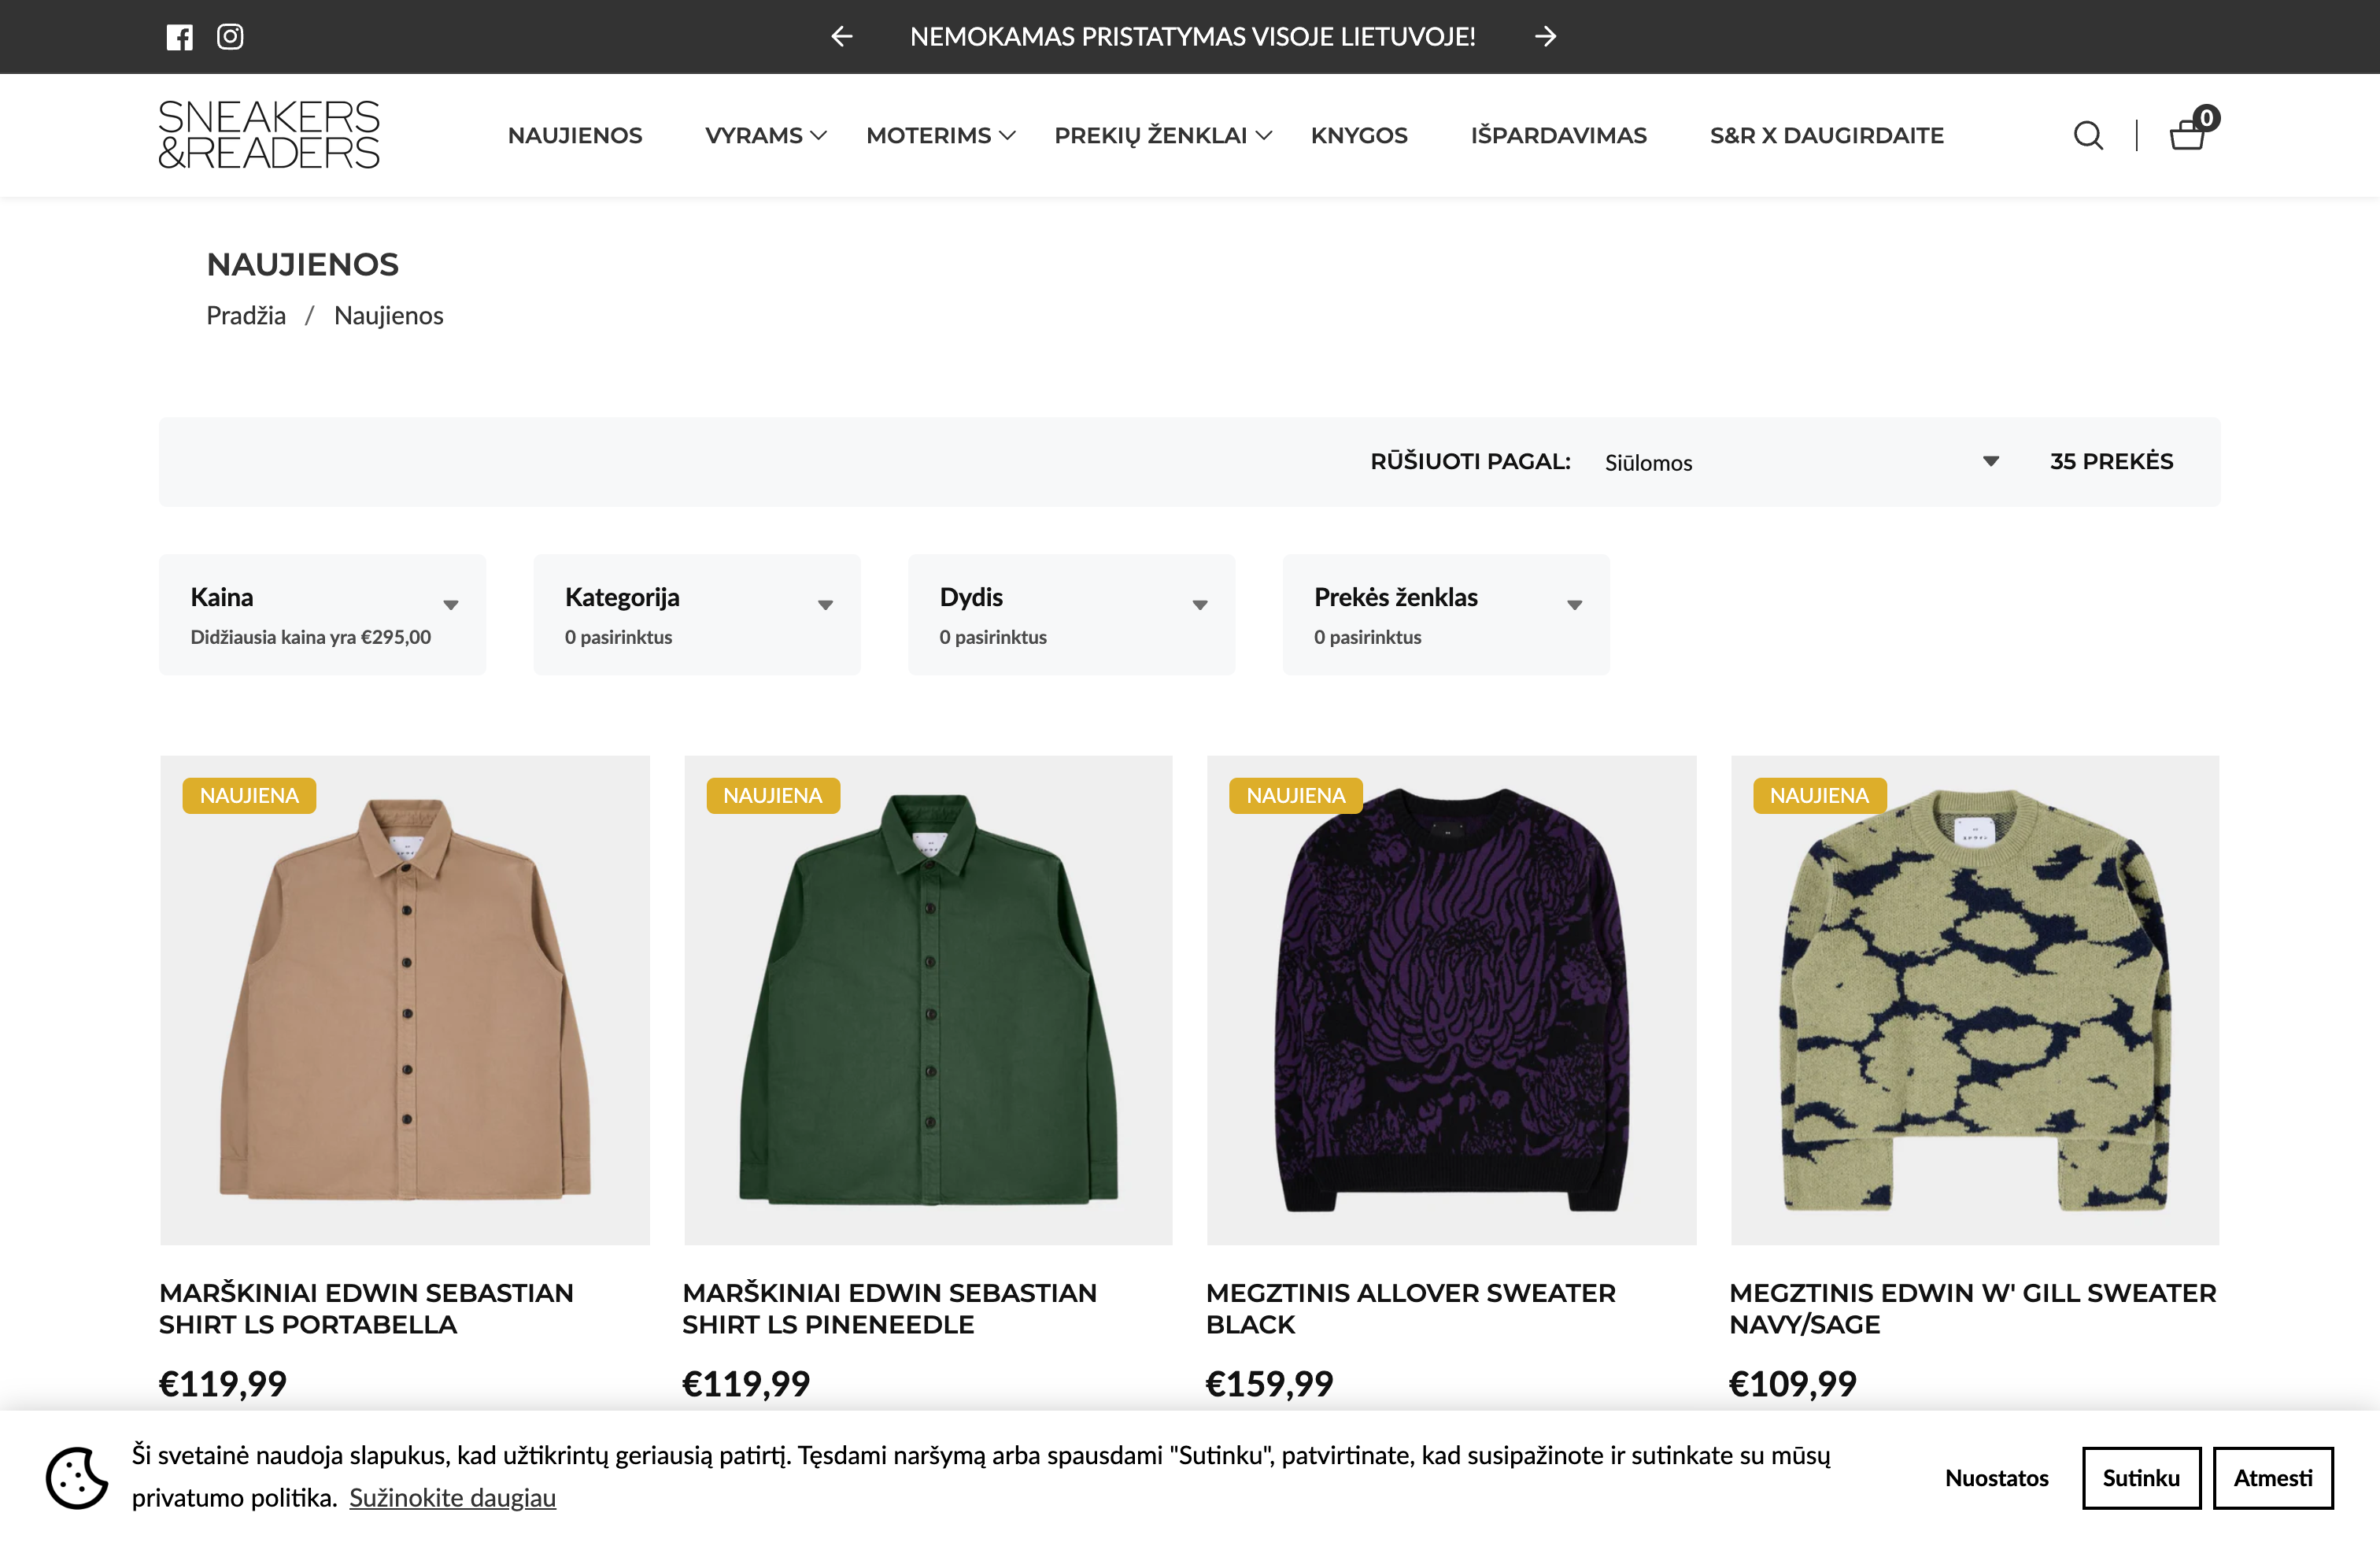Expand the Vyrams menu
Screen dimensions: 2380x1546
coord(765,135)
